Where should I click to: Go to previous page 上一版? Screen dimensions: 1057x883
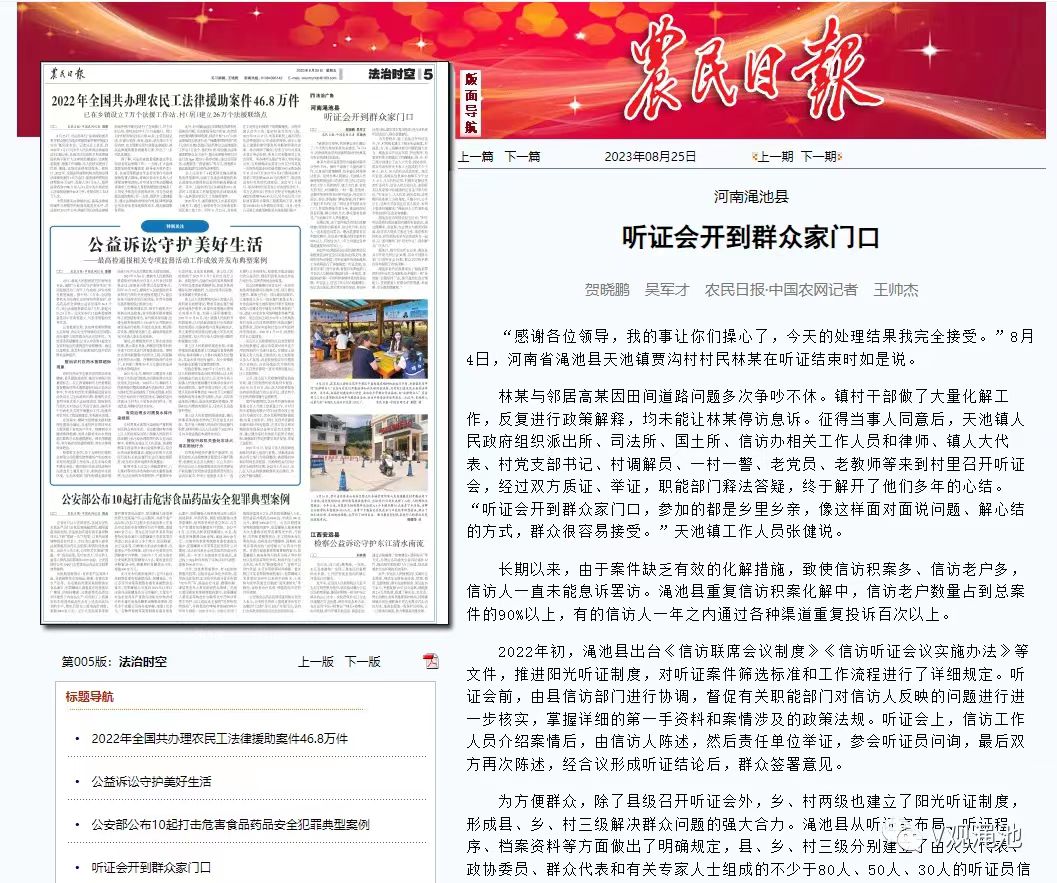(x=315, y=661)
